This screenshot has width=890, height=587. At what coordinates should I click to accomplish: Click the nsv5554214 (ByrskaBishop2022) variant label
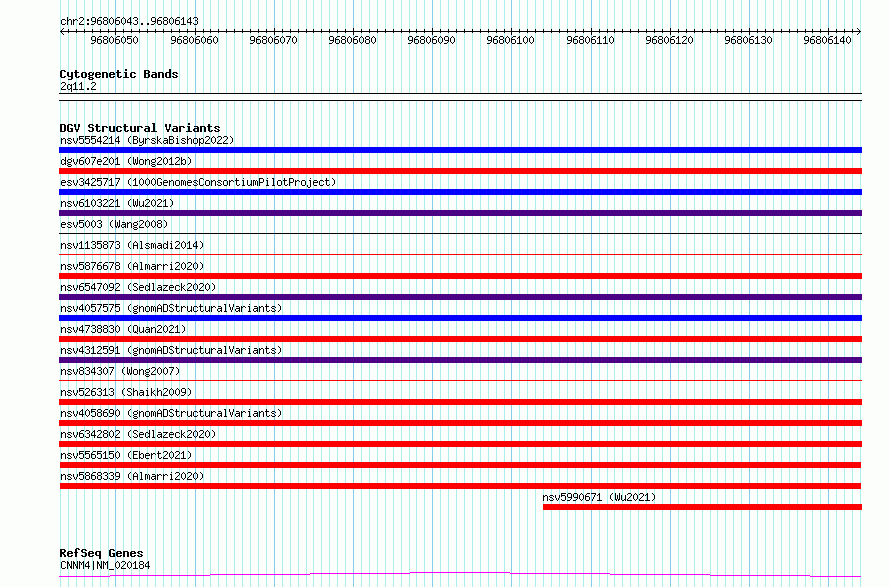[x=147, y=140]
